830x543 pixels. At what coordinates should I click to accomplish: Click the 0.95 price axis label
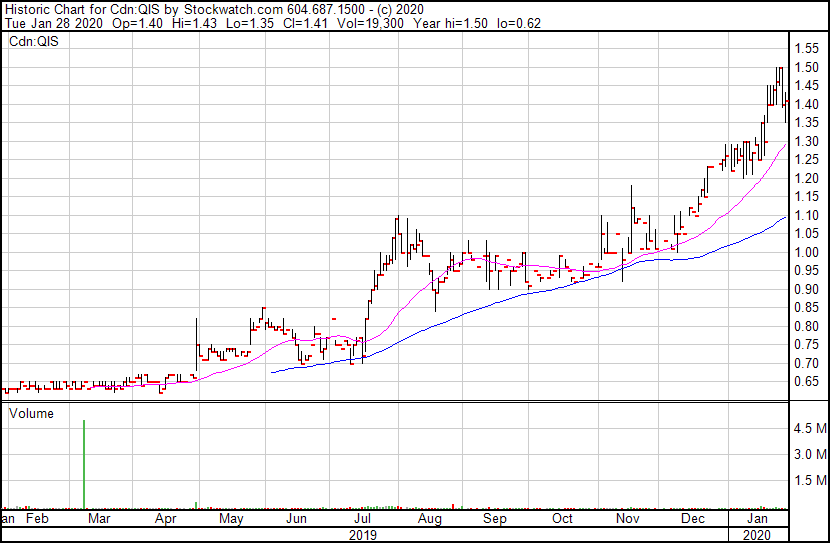807,271
